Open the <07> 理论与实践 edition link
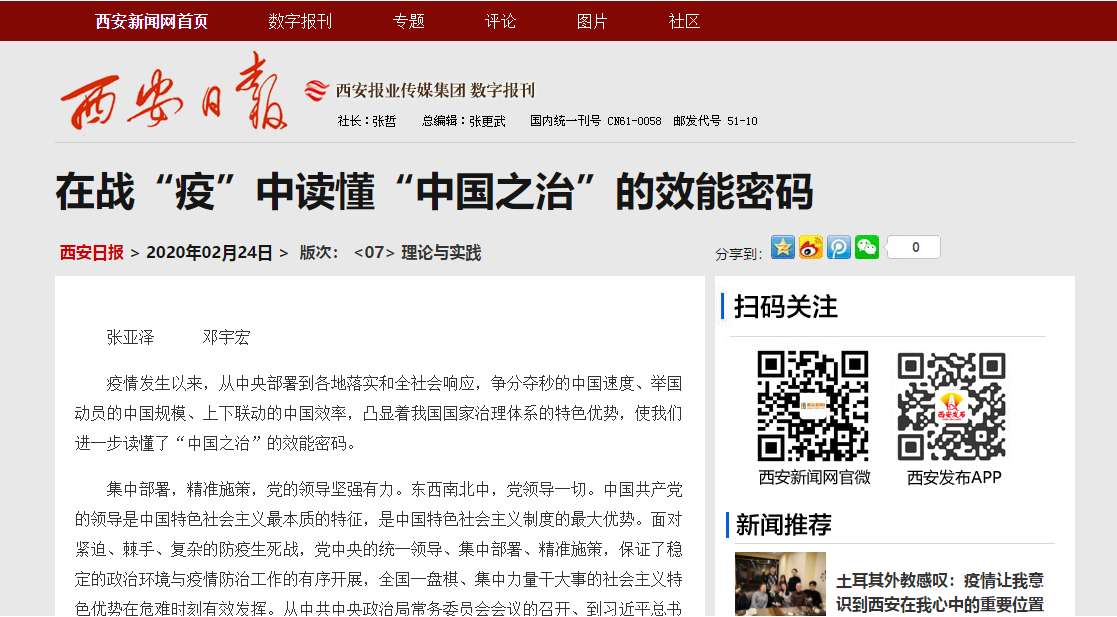 click(417, 253)
